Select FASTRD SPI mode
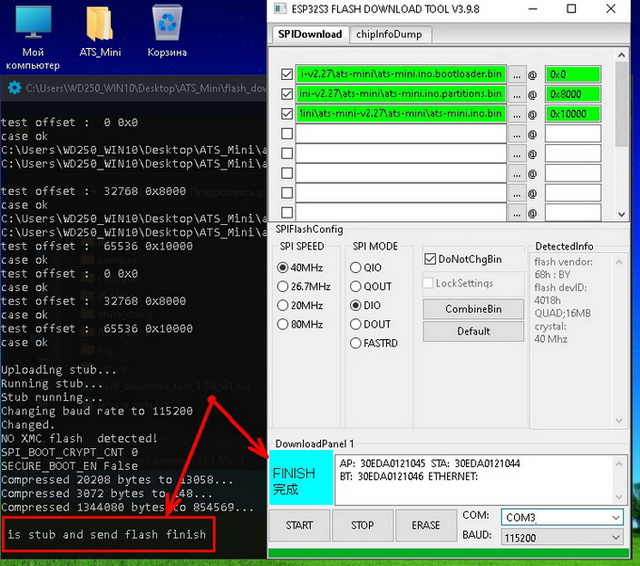This screenshot has height=566, width=640. tap(373, 343)
